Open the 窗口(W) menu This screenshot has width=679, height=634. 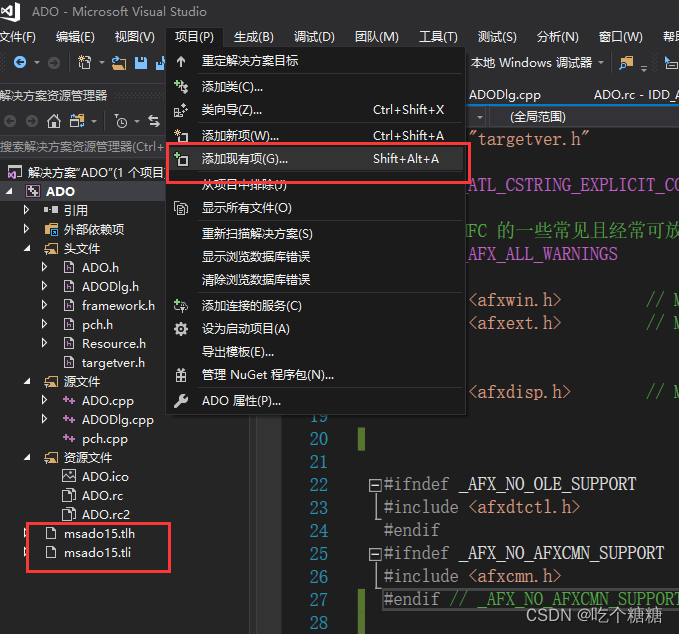(x=621, y=37)
